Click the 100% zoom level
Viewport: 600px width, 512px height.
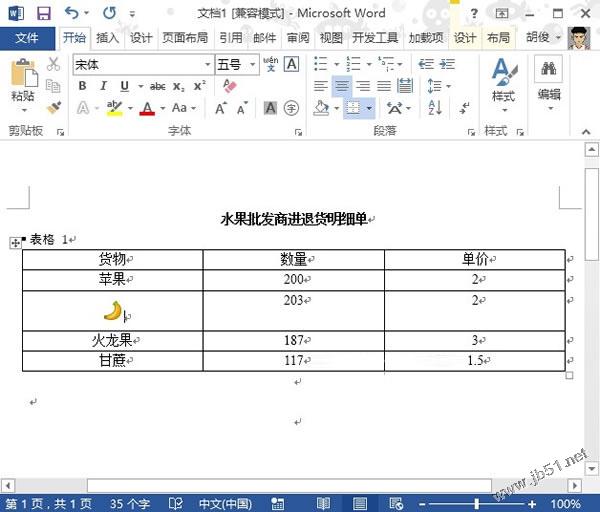(x=566, y=504)
